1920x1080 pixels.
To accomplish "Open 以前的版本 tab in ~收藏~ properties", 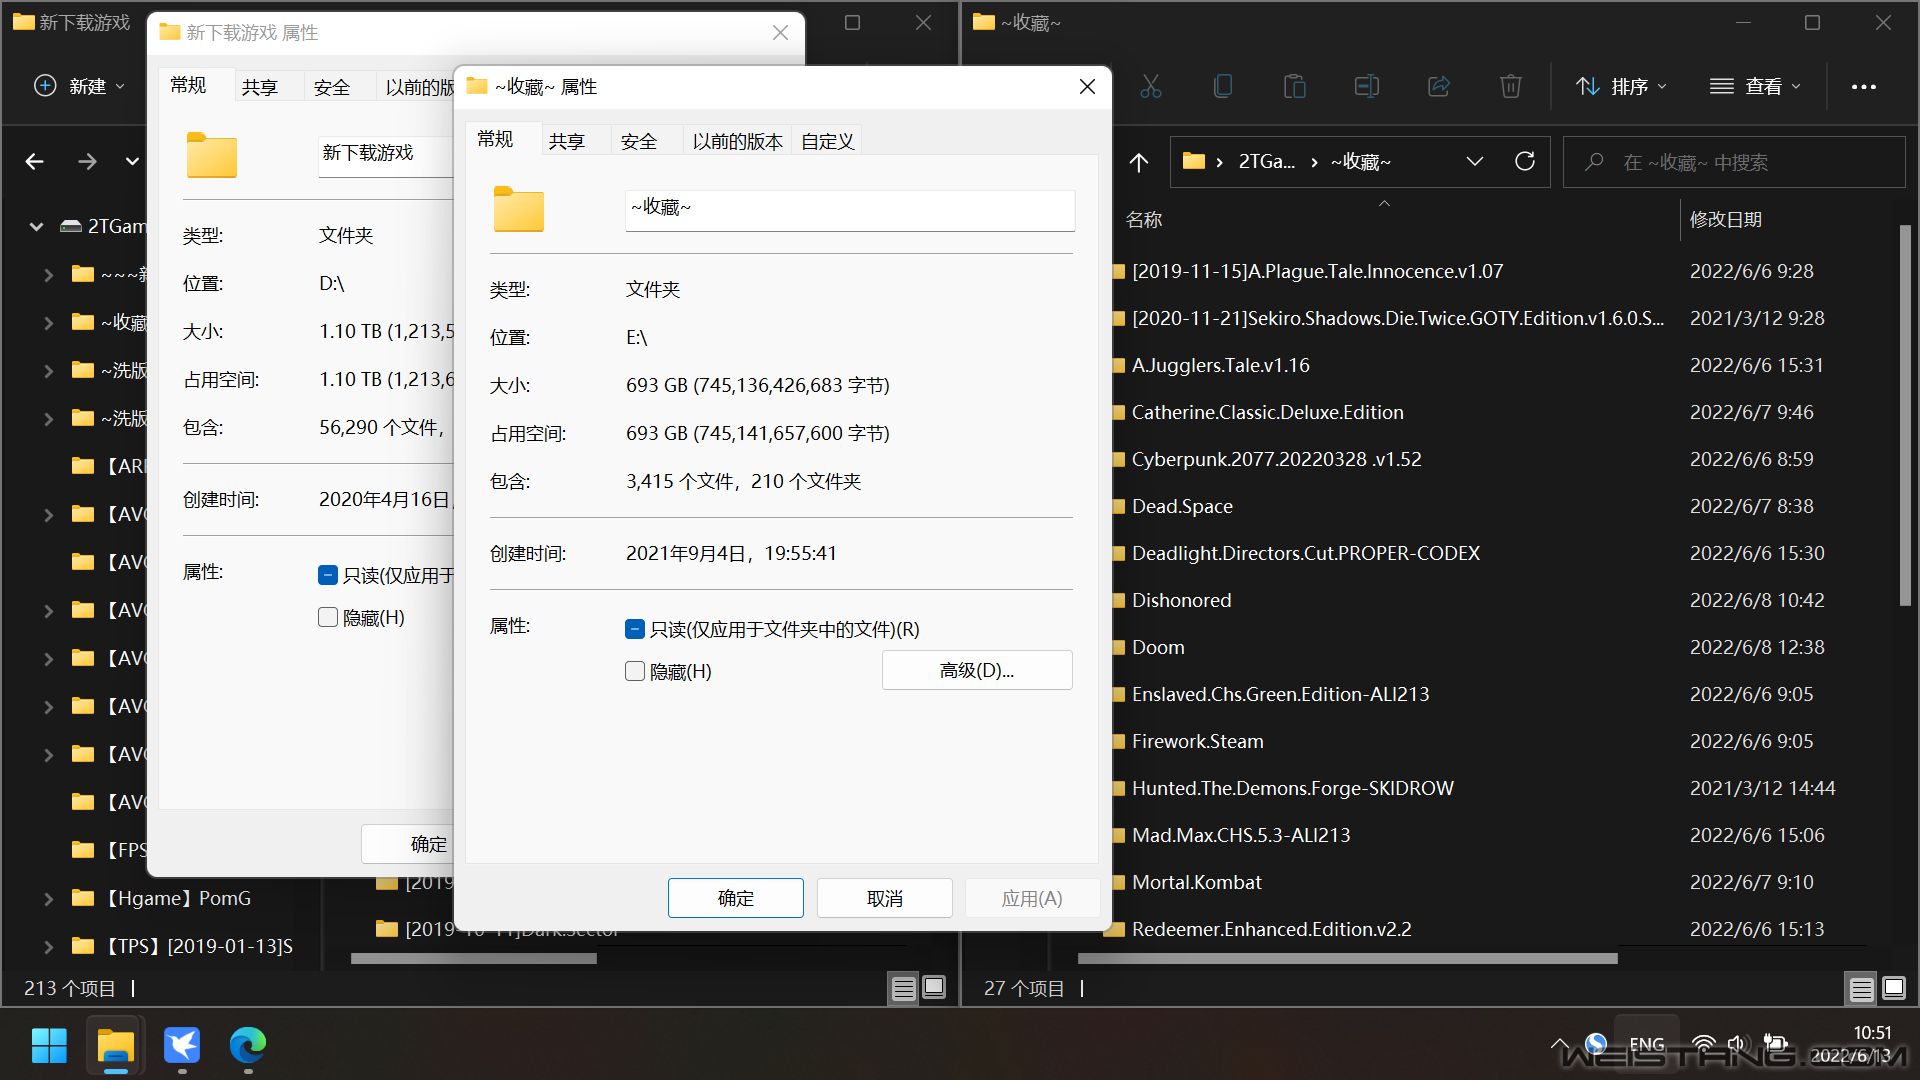I will pyautogui.click(x=738, y=141).
